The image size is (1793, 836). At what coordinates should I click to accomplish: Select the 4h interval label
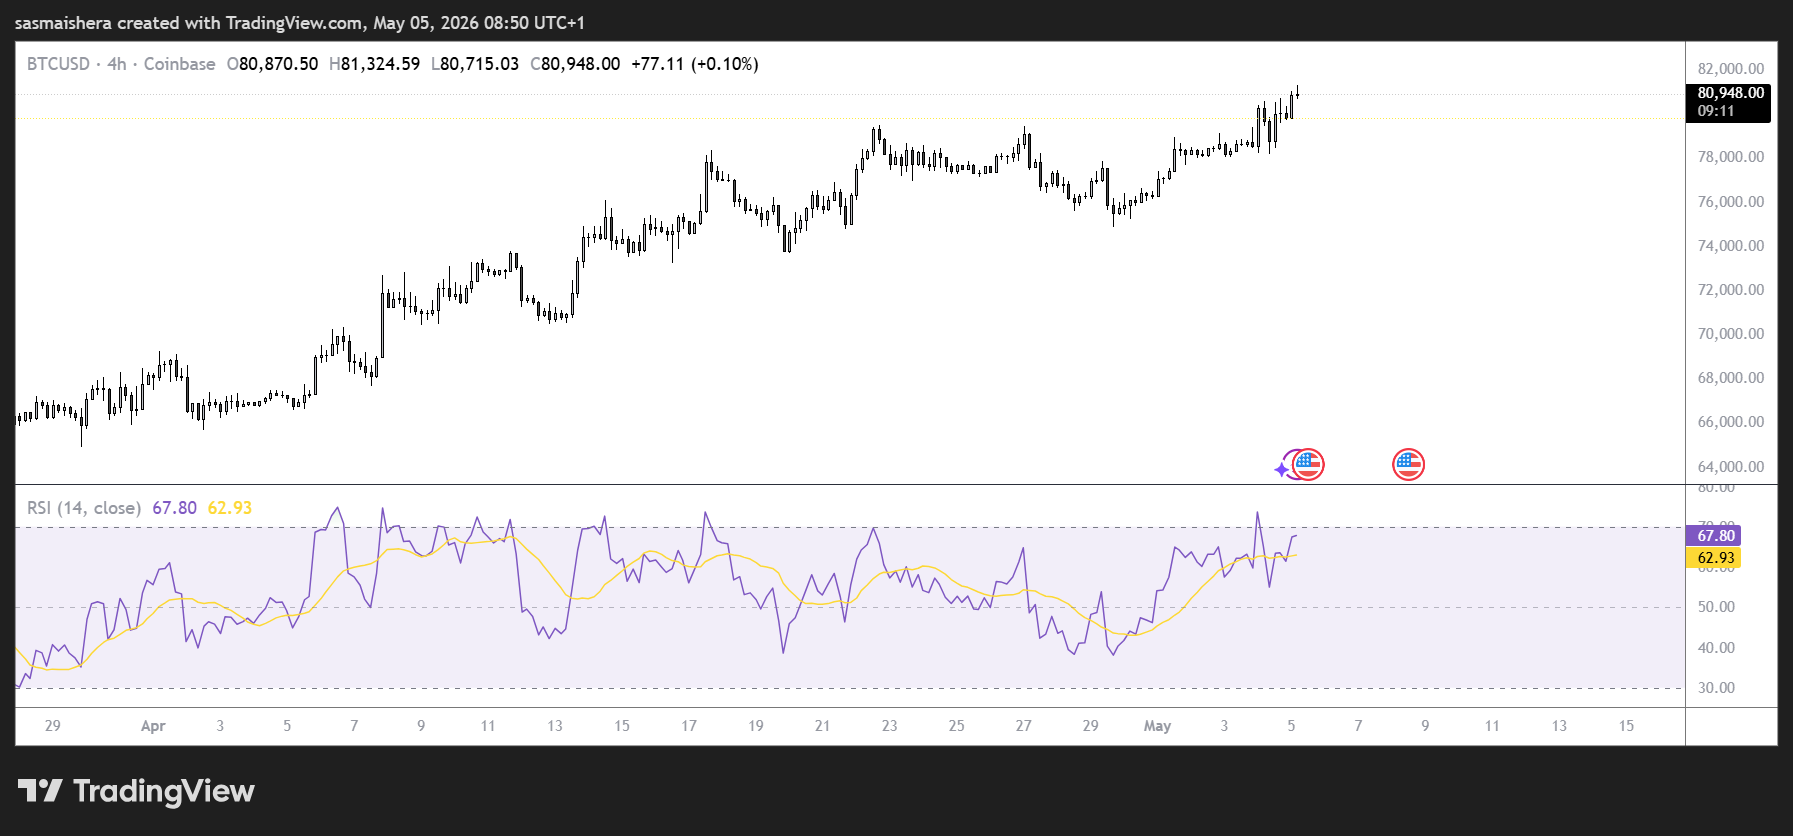point(117,64)
